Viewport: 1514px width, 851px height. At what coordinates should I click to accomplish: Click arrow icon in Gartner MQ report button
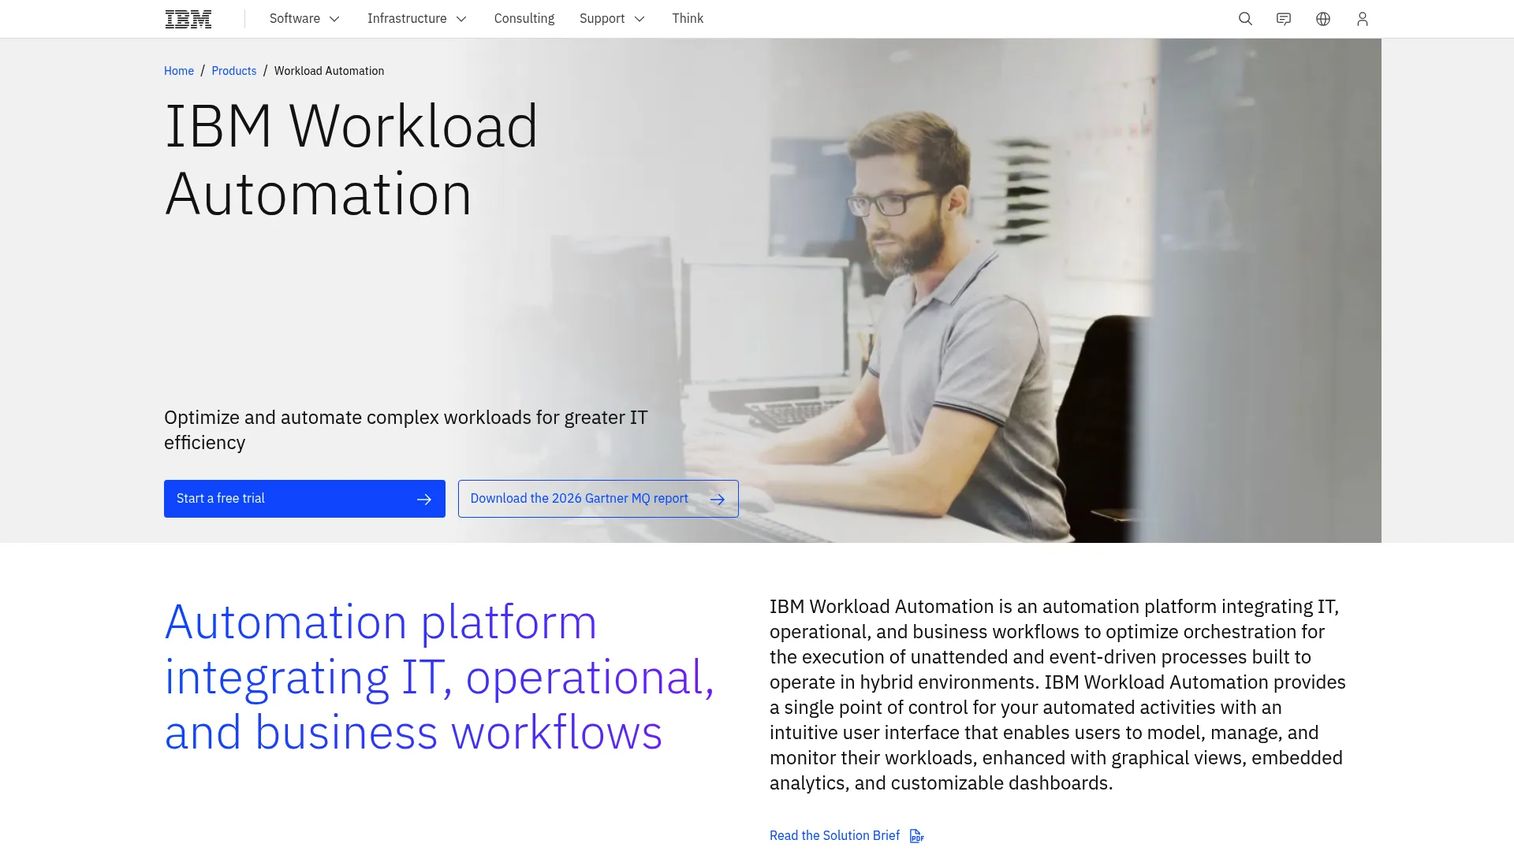coord(717,499)
